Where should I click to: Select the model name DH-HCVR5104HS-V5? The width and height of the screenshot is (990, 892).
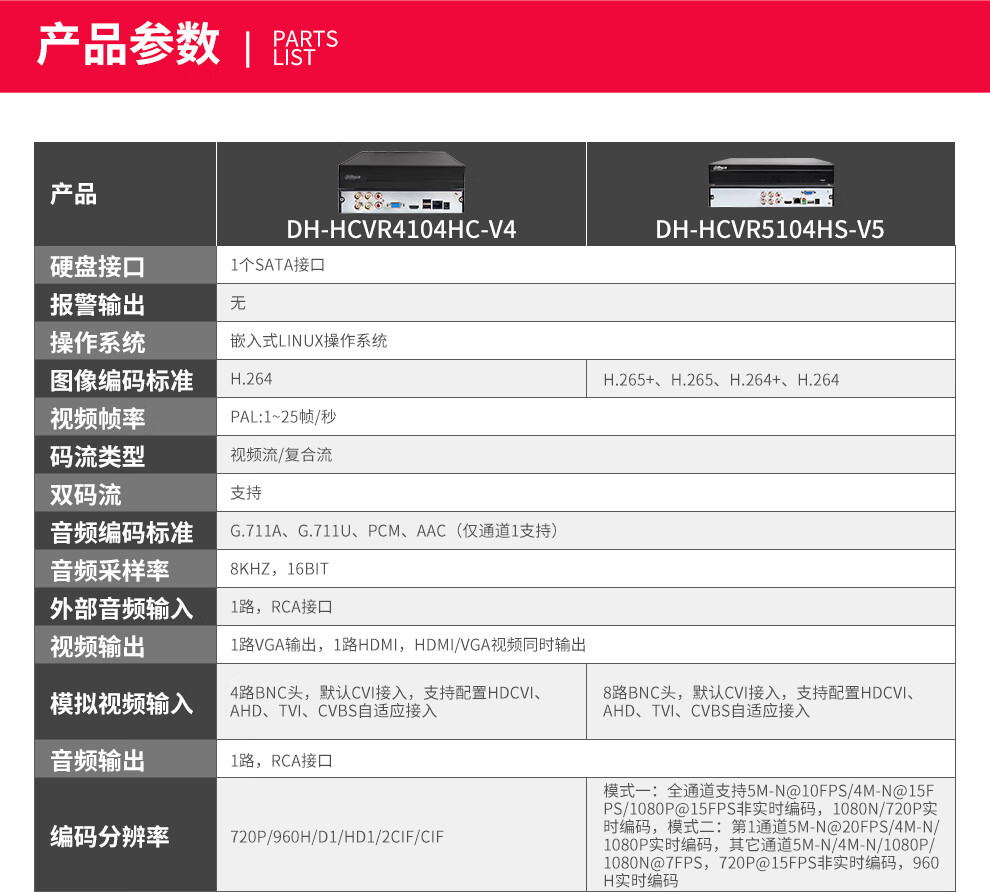coord(770,230)
